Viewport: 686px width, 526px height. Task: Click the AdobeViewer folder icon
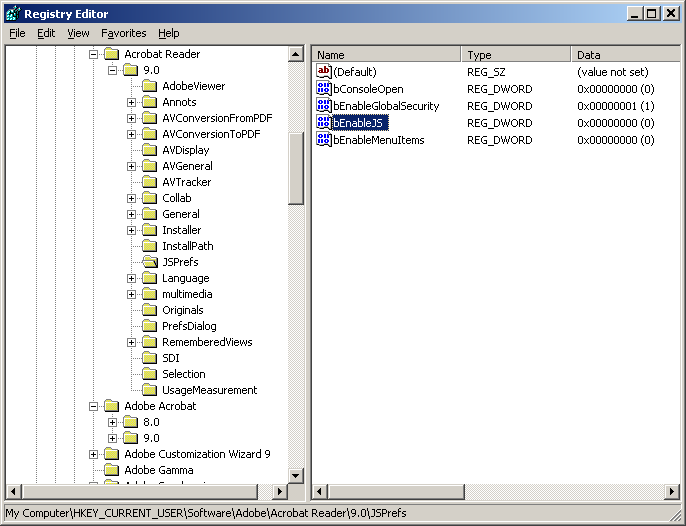pyautogui.click(x=150, y=86)
